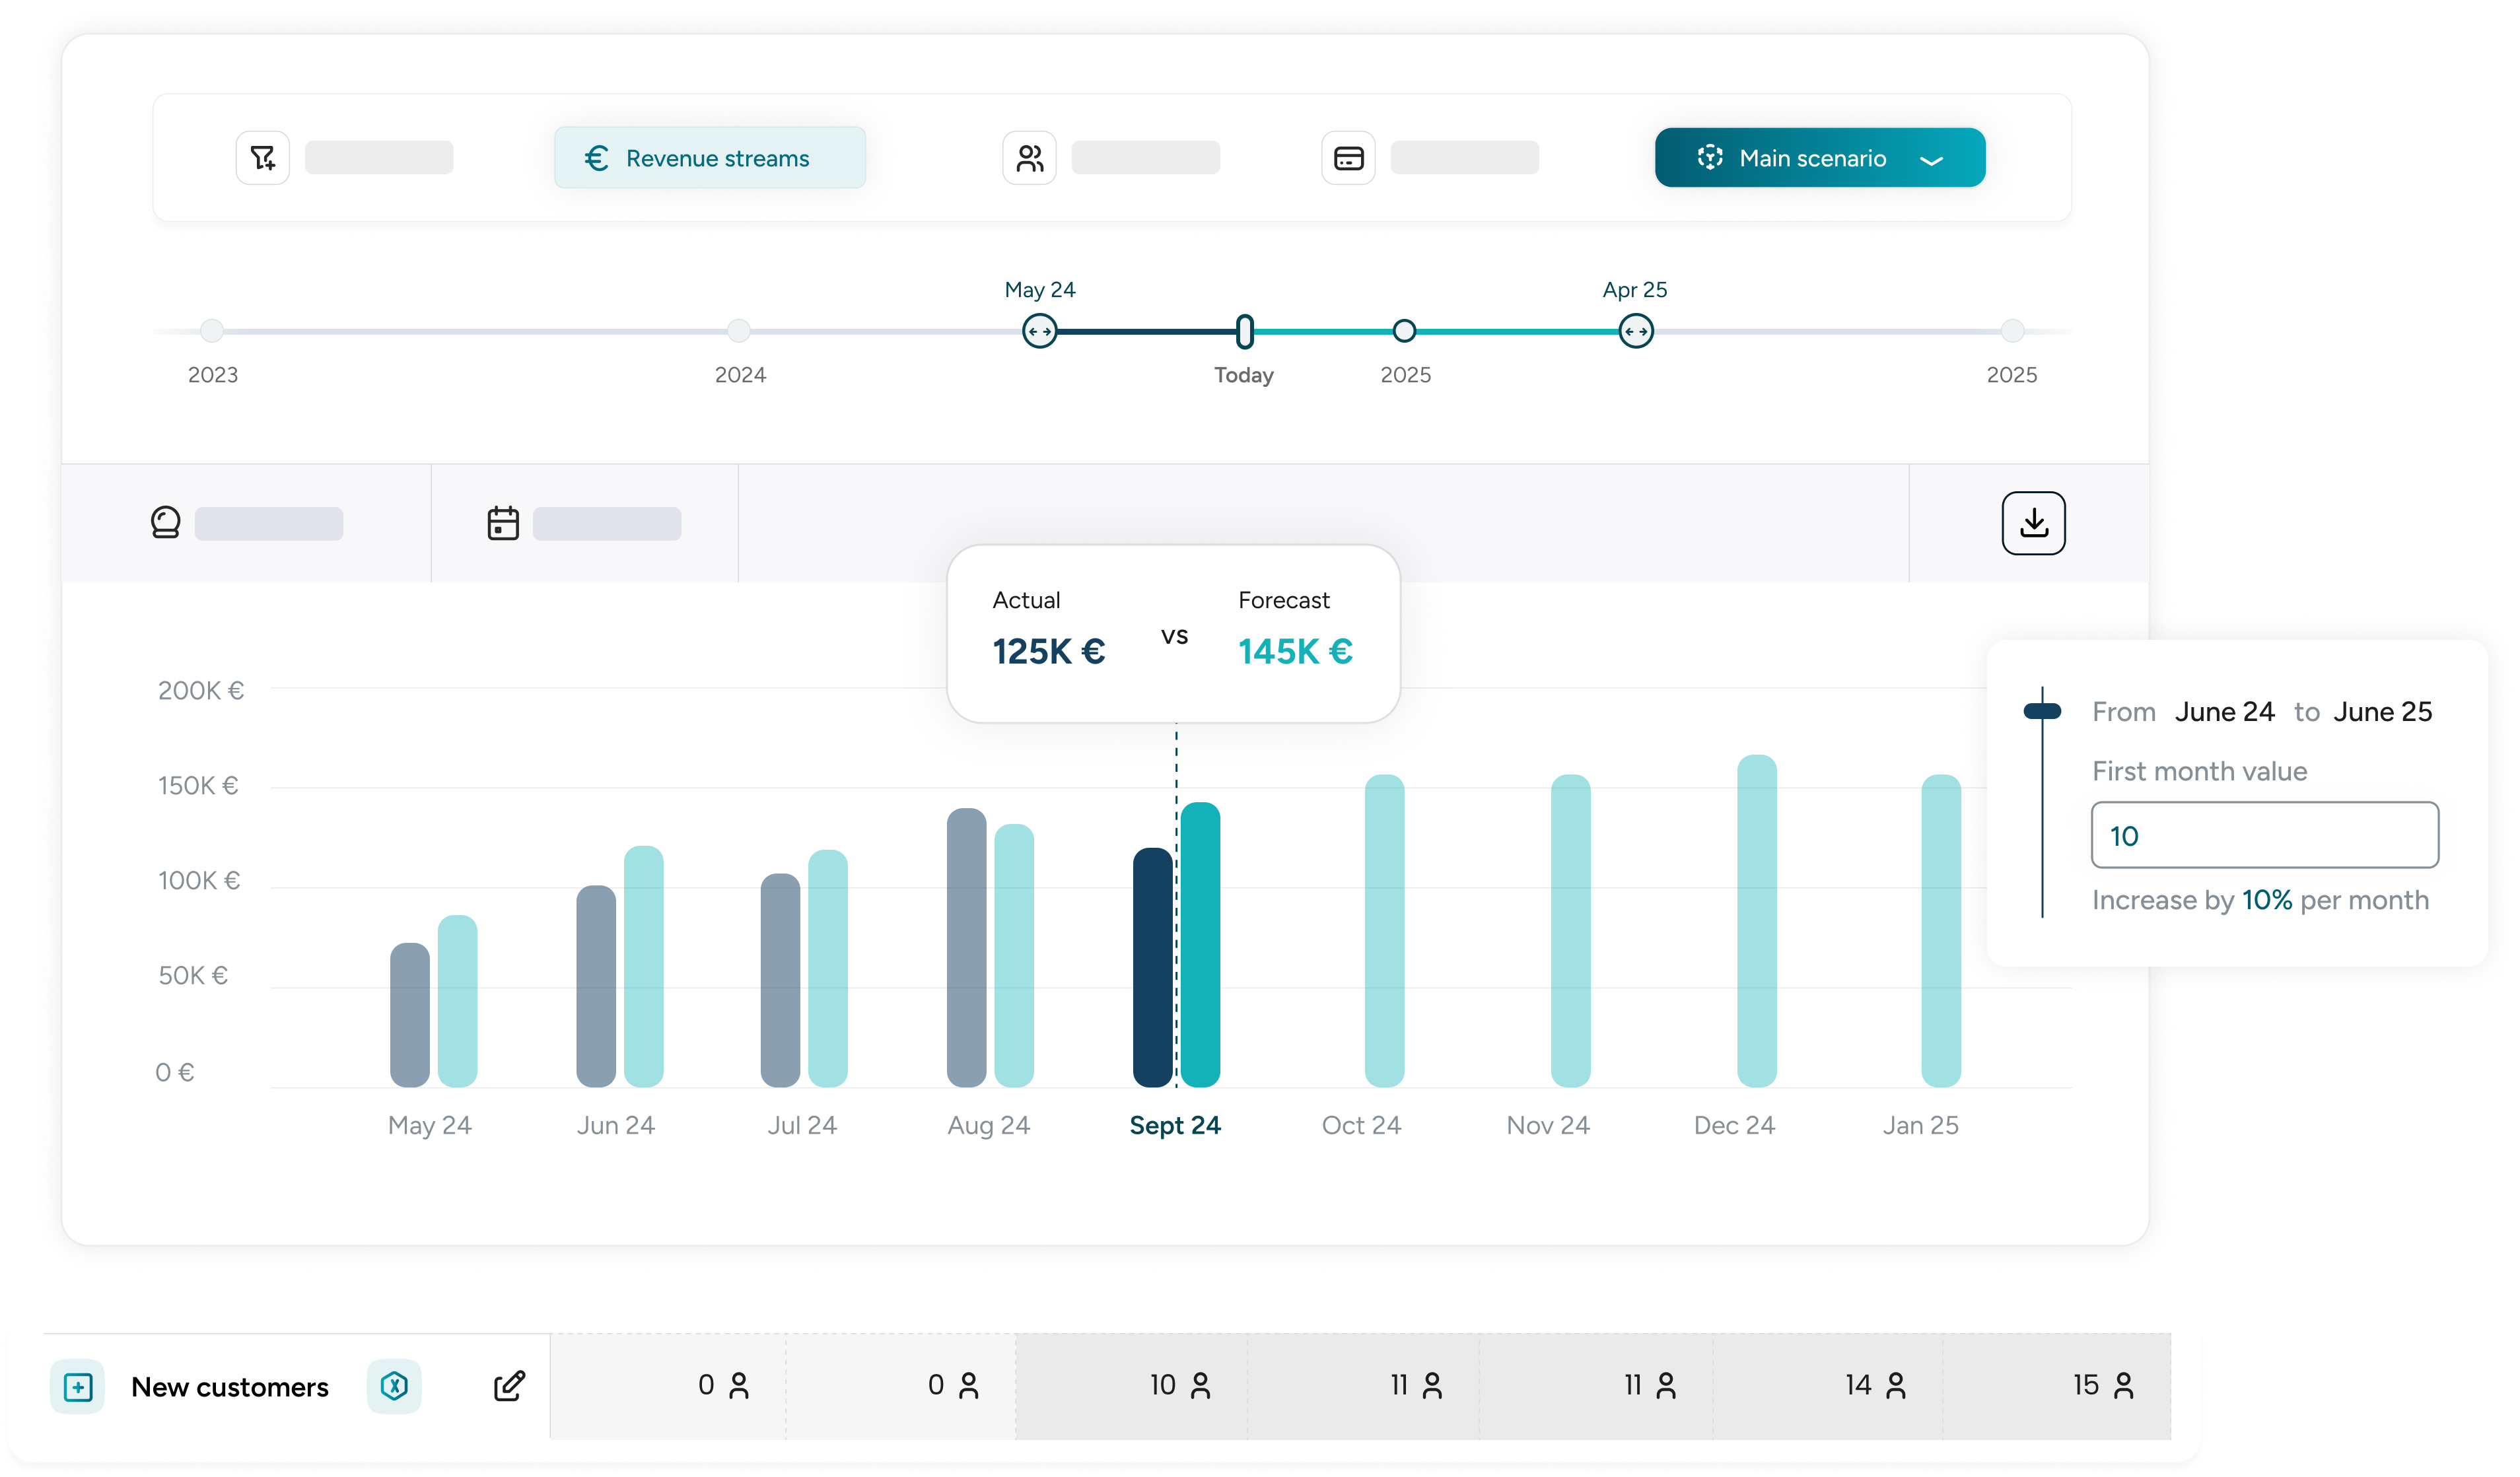Viewport: 2520px width, 1477px height.
Task: Click the May 24 range start handle
Action: tap(1040, 331)
